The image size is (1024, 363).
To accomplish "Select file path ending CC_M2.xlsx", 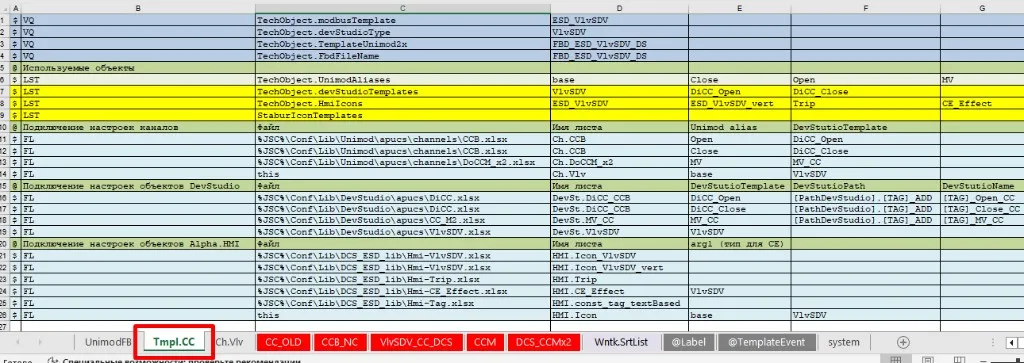I will [403, 221].
